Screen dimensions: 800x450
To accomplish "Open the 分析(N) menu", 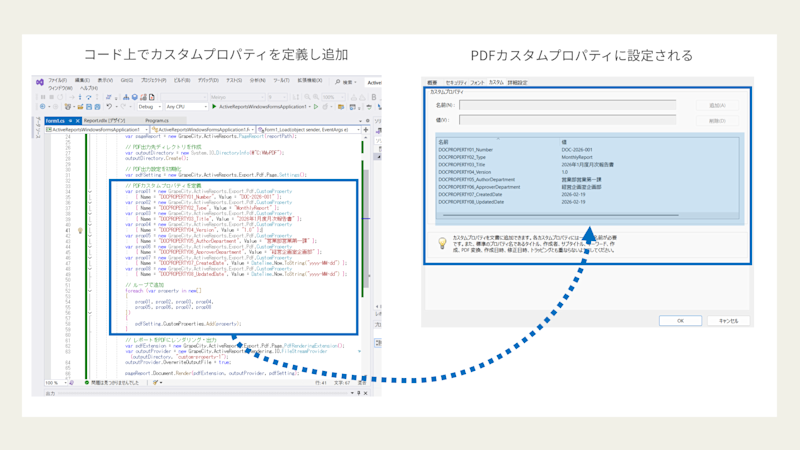I will [258, 81].
